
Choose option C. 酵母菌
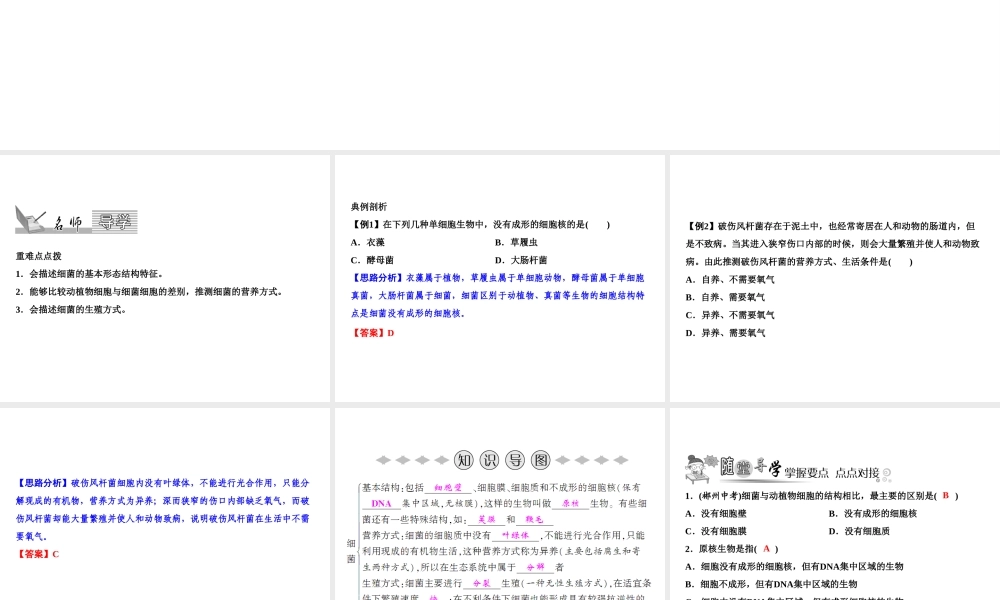pyautogui.click(x=372, y=260)
